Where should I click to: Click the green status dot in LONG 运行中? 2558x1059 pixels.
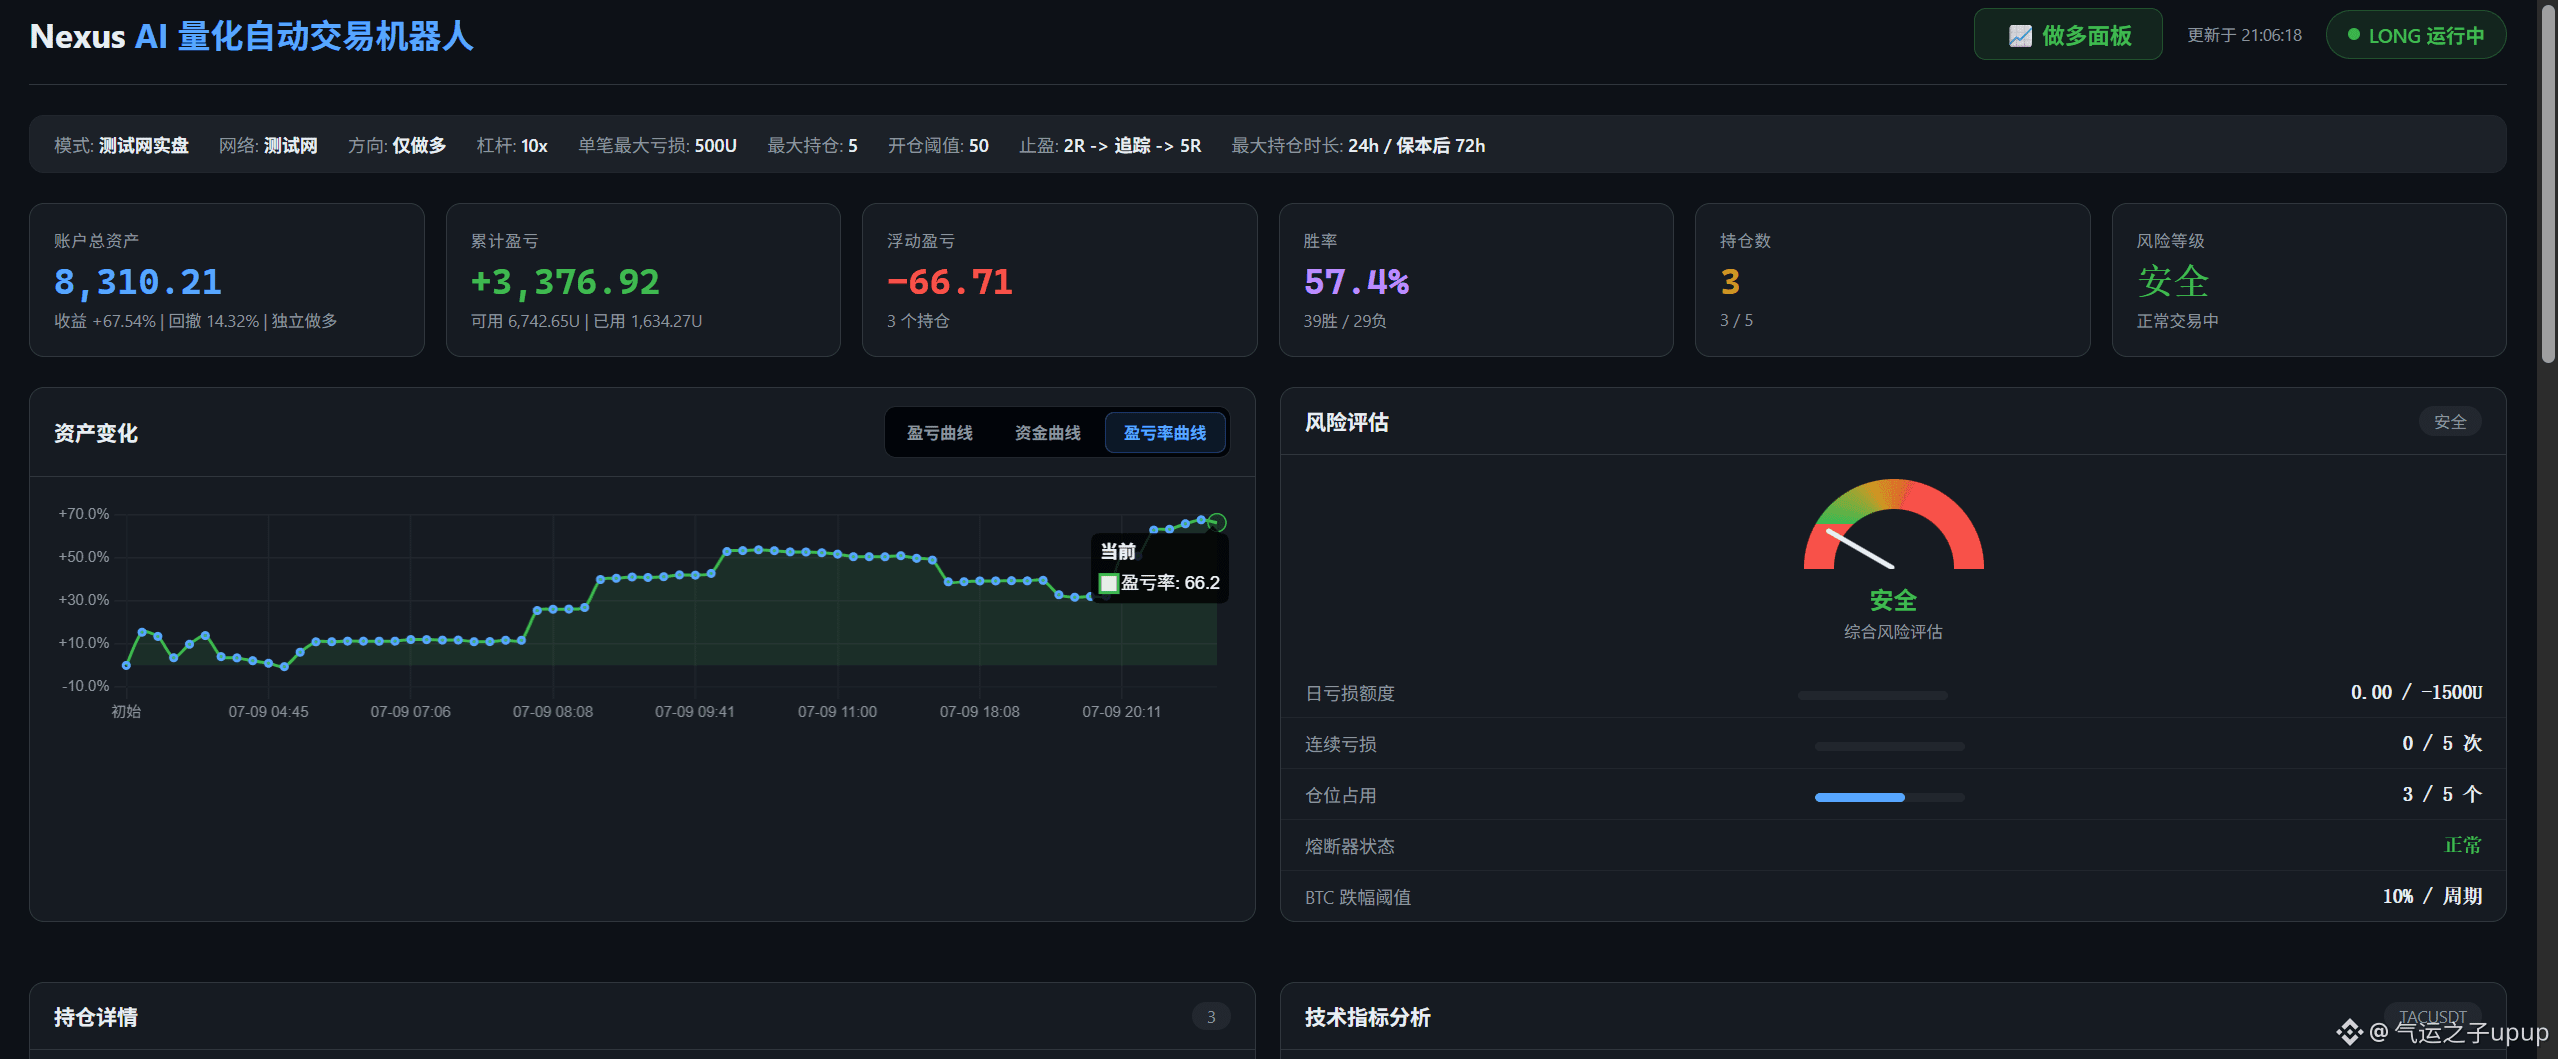pyautogui.click(x=2353, y=35)
